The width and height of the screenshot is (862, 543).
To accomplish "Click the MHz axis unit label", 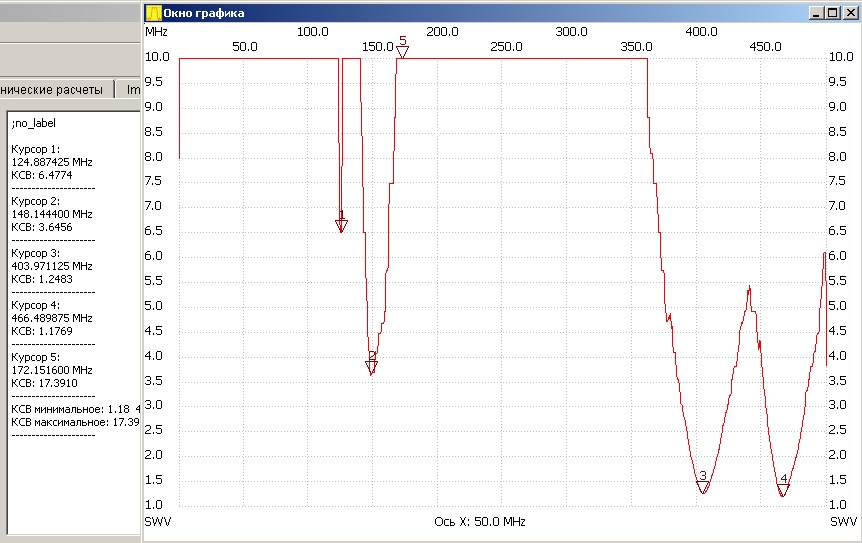I will pos(156,32).
